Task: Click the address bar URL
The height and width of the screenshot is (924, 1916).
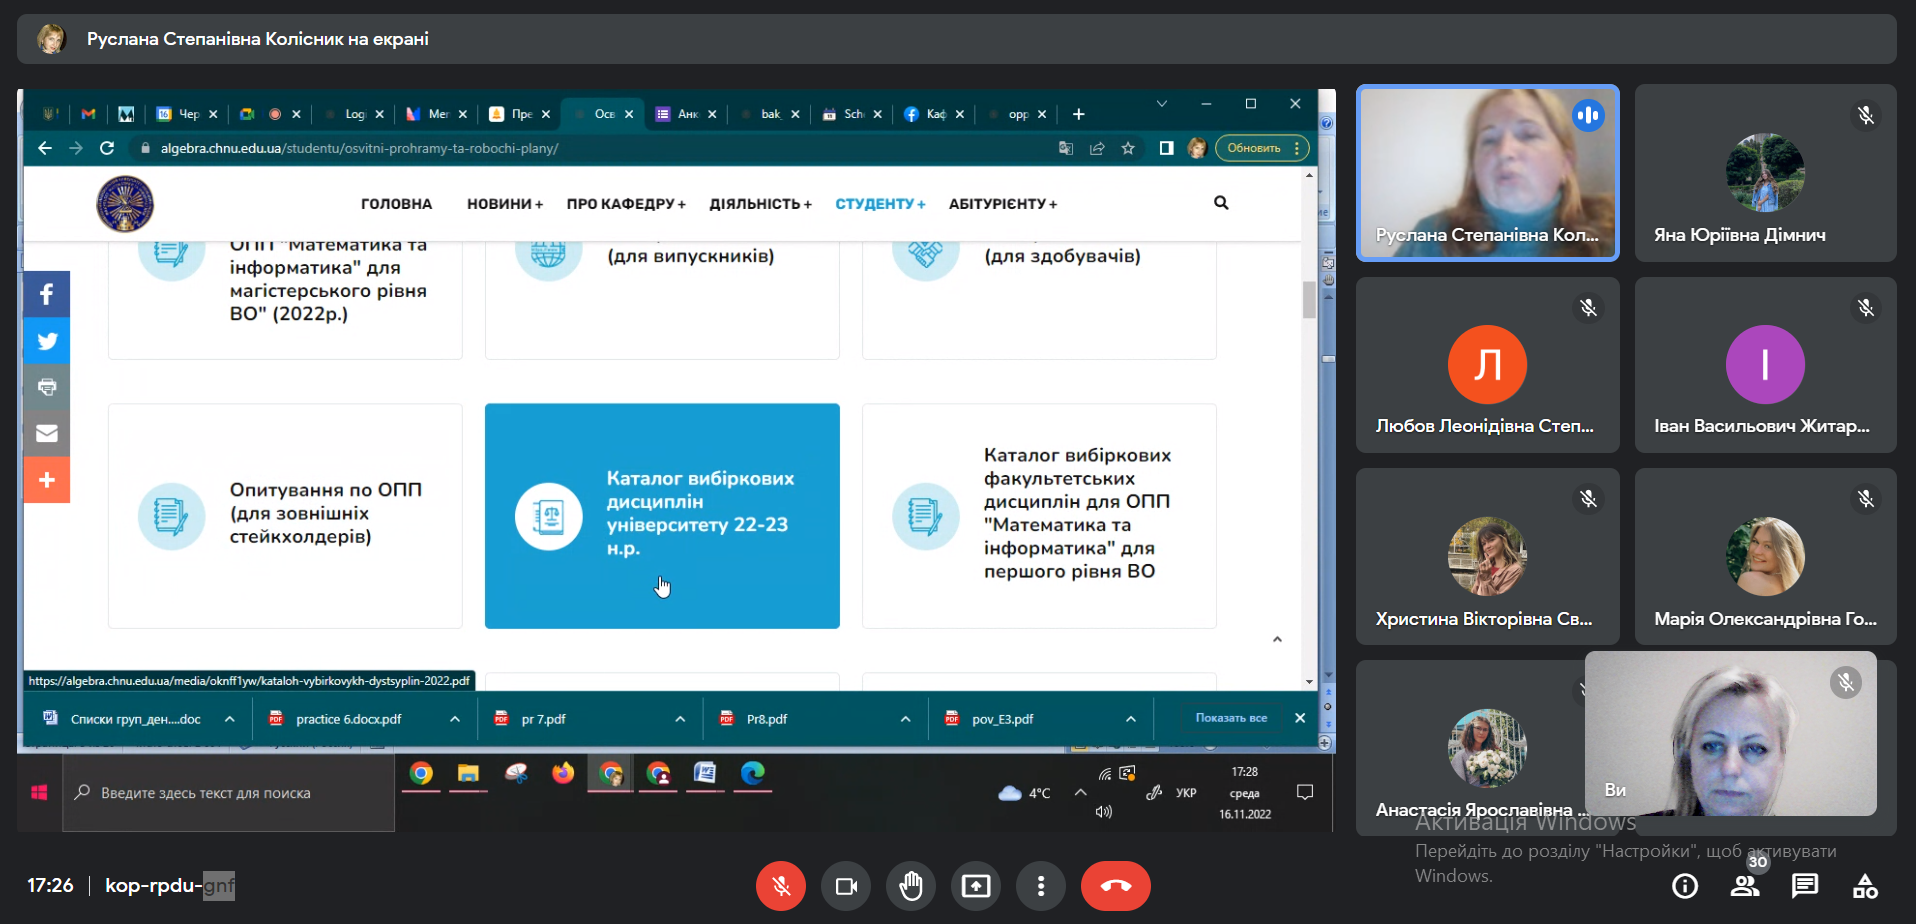Action: point(359,148)
